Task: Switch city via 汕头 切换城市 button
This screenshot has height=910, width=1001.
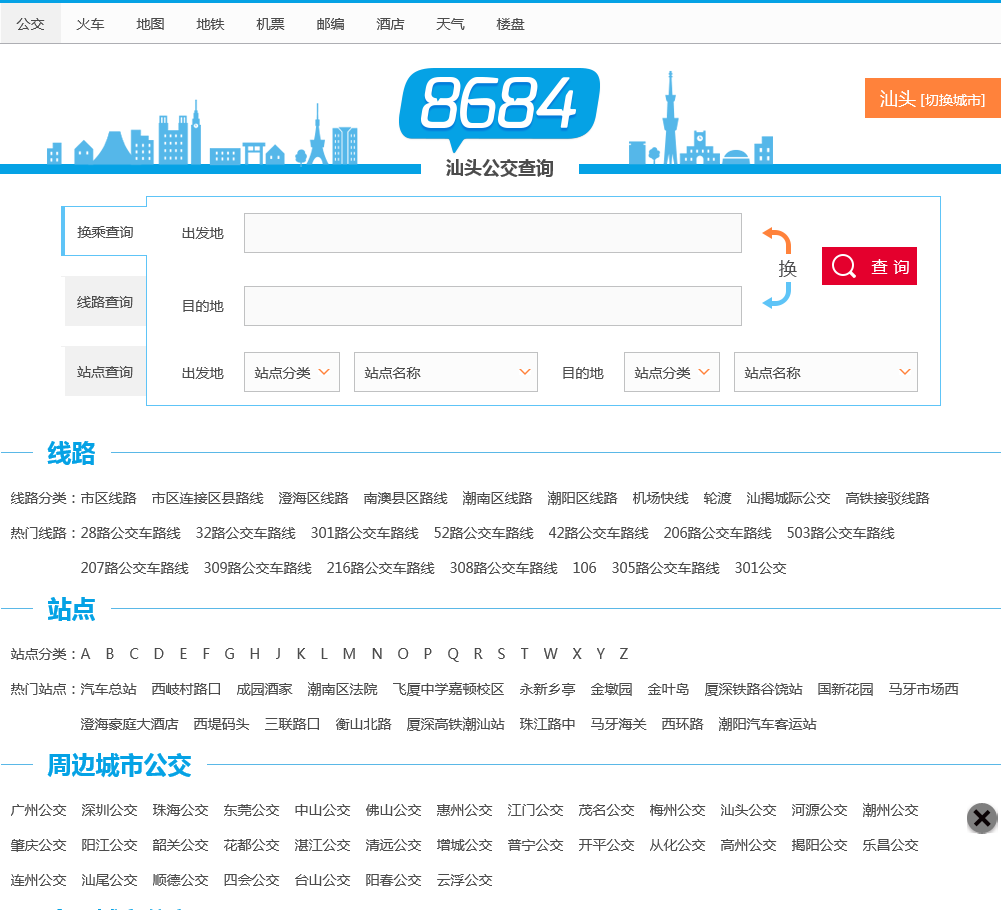Action: 933,98
